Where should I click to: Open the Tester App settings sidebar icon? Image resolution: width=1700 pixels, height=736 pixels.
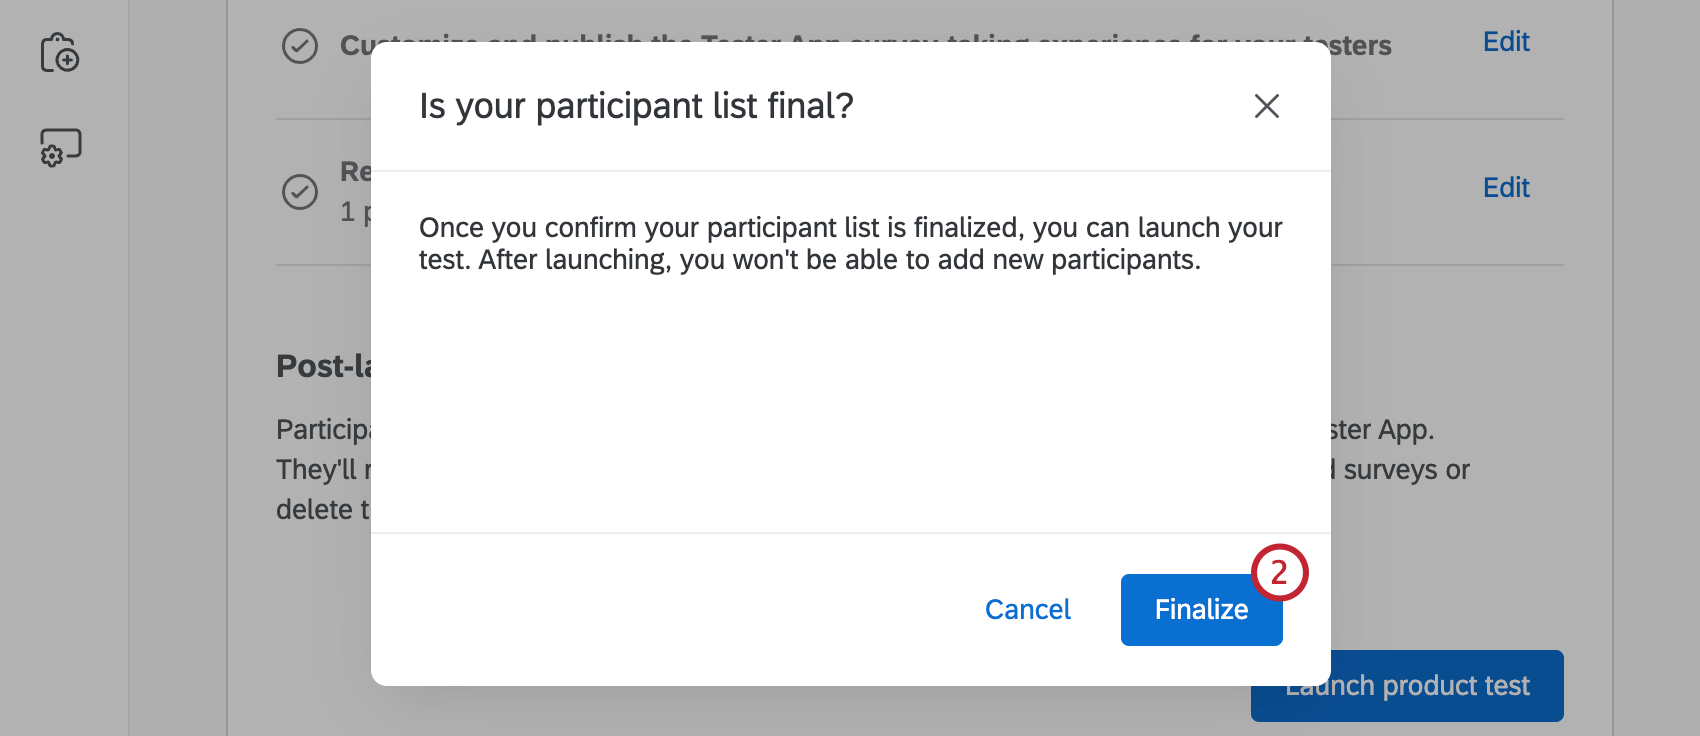[60, 146]
